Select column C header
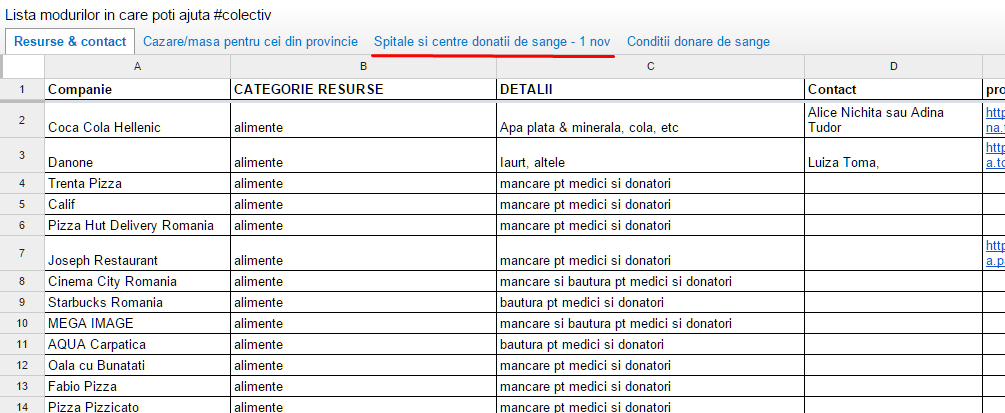The height and width of the screenshot is (413, 1005). tap(651, 66)
